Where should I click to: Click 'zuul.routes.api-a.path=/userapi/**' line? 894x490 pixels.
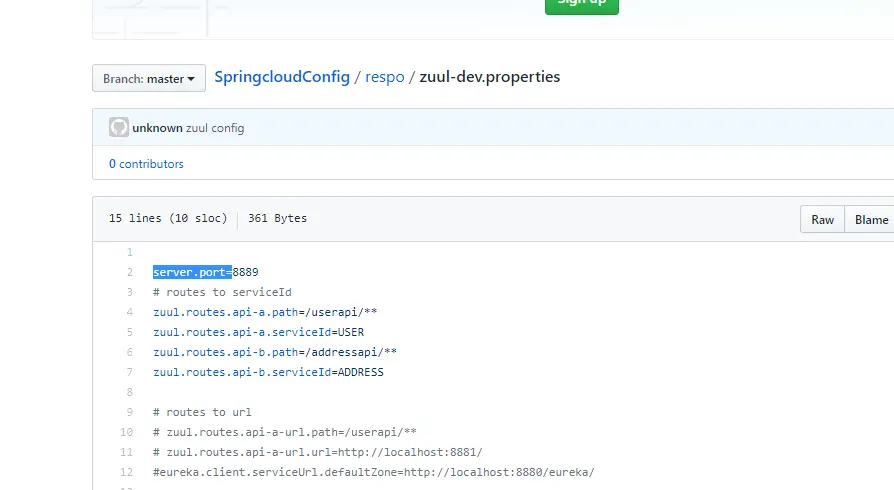(x=265, y=312)
